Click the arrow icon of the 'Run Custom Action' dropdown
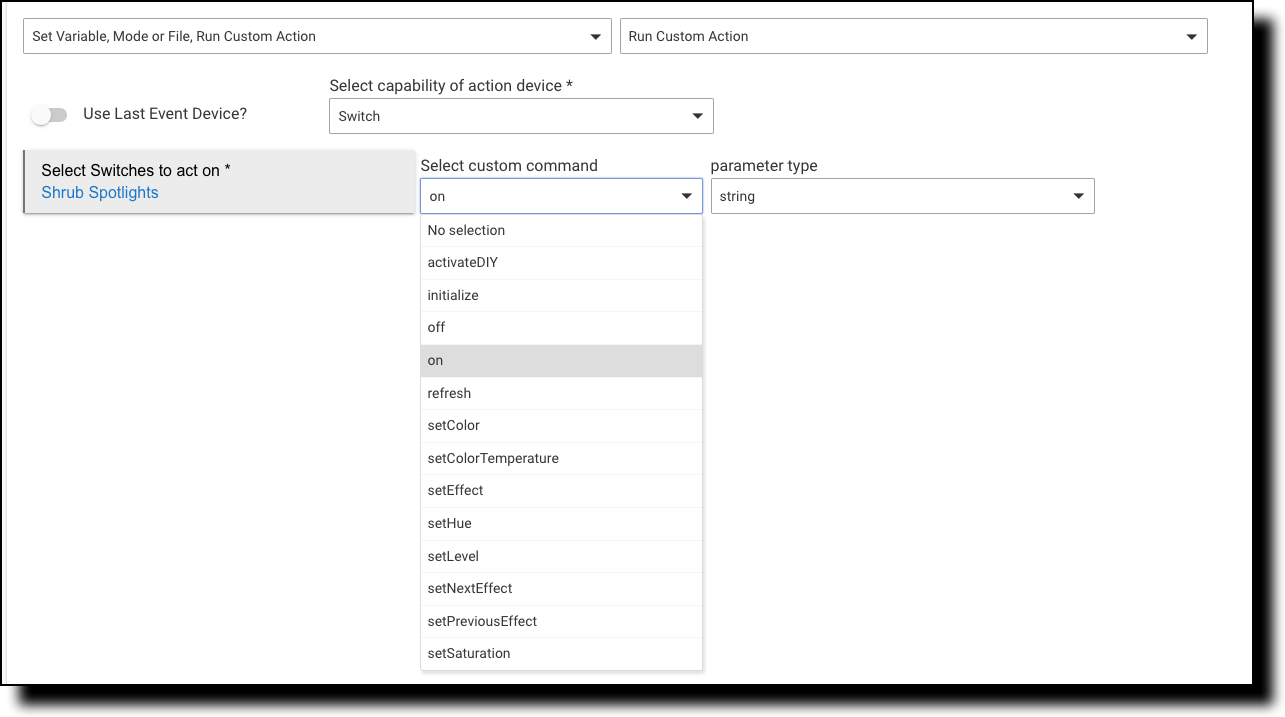1285x717 pixels. (1191, 37)
